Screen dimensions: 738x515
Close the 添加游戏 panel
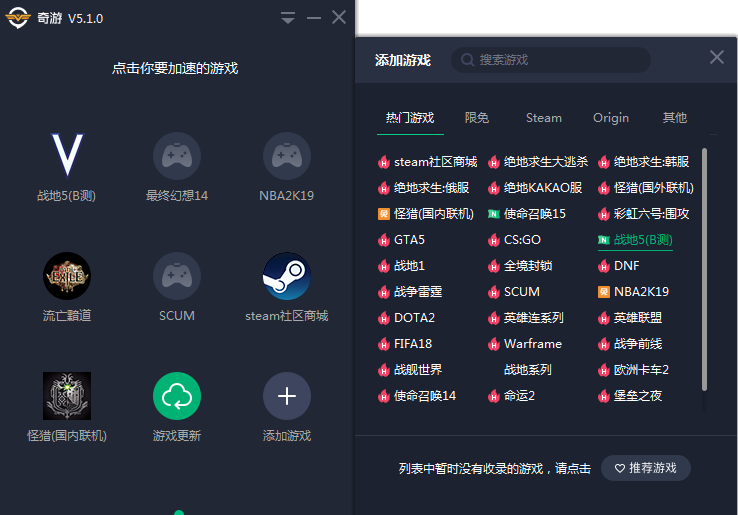coord(716,57)
